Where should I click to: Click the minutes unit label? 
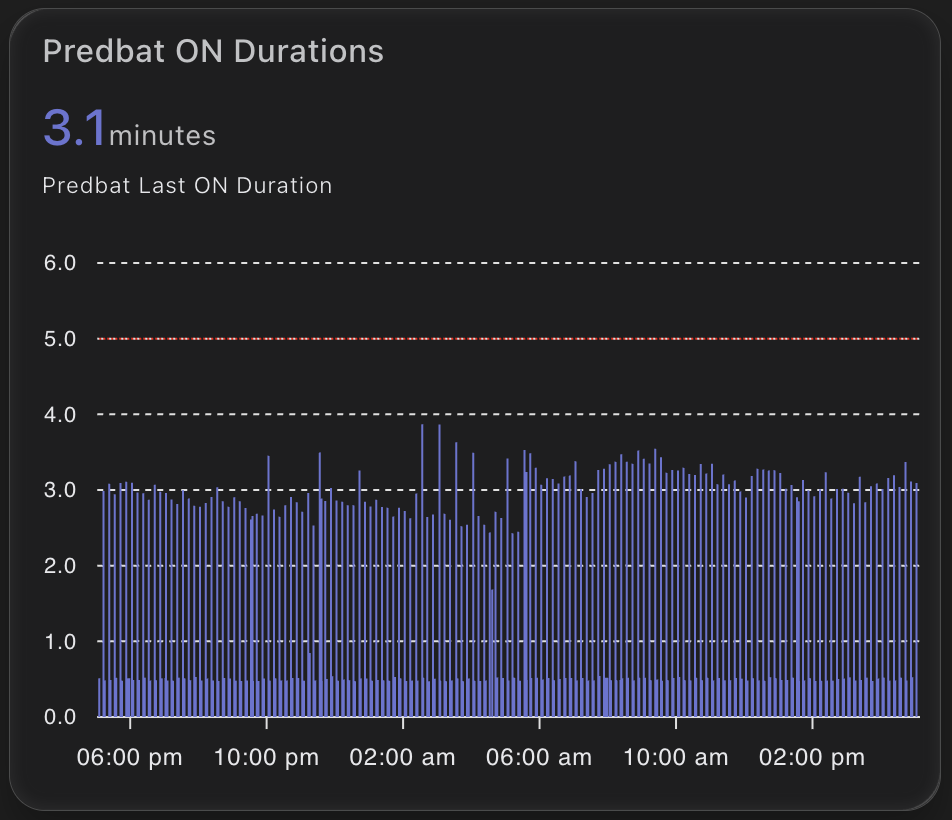tap(162, 135)
